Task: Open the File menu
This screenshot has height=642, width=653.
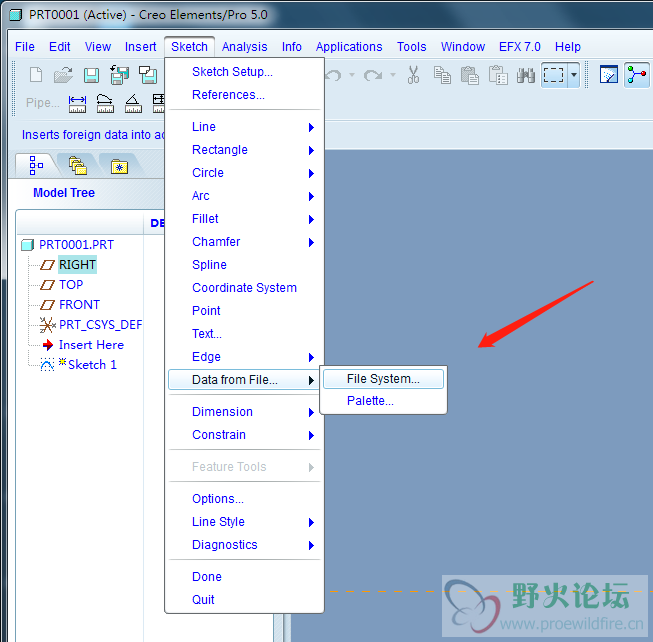Action: tap(25, 47)
